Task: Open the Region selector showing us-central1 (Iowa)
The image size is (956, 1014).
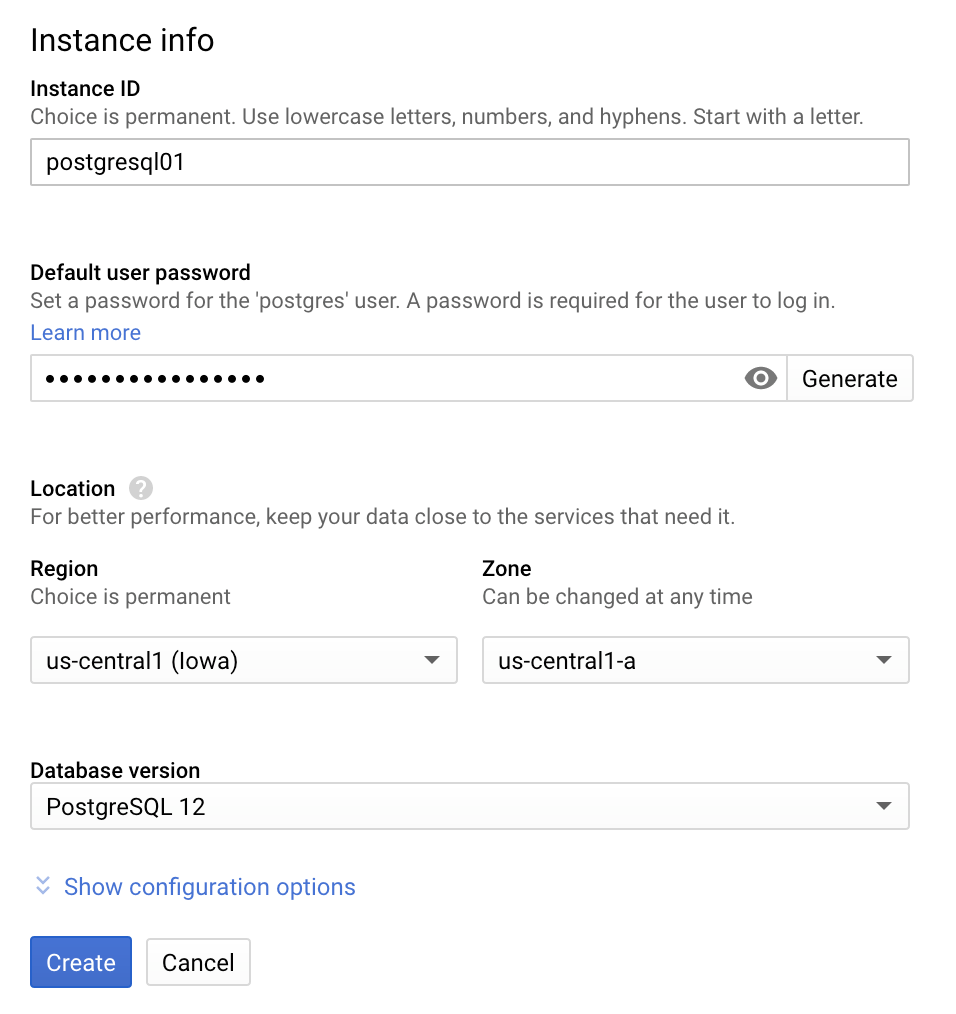Action: click(x=244, y=660)
